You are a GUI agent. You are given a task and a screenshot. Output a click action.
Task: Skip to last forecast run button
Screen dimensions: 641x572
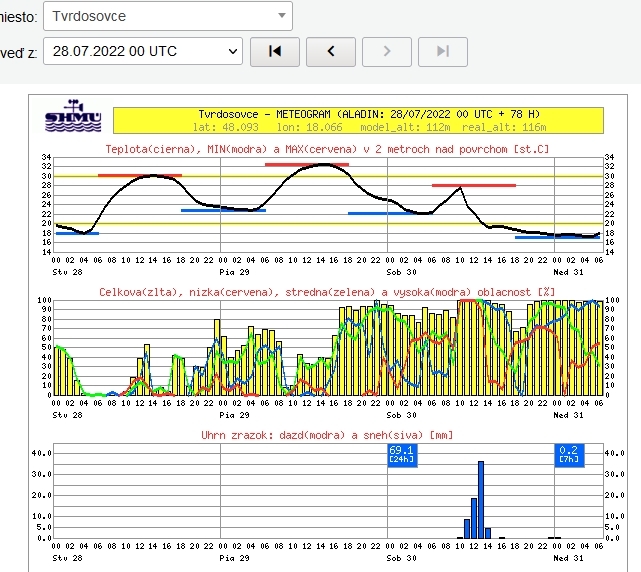click(x=443, y=50)
